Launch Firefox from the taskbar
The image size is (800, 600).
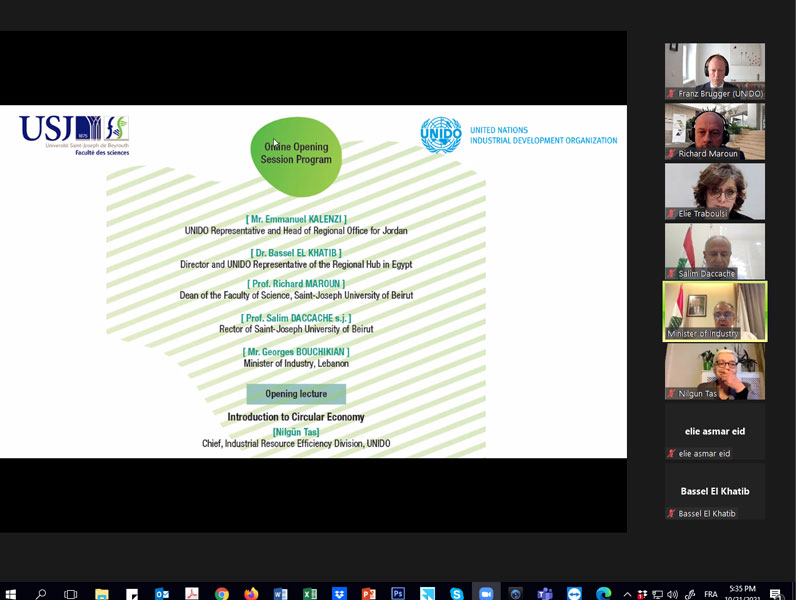[251, 593]
